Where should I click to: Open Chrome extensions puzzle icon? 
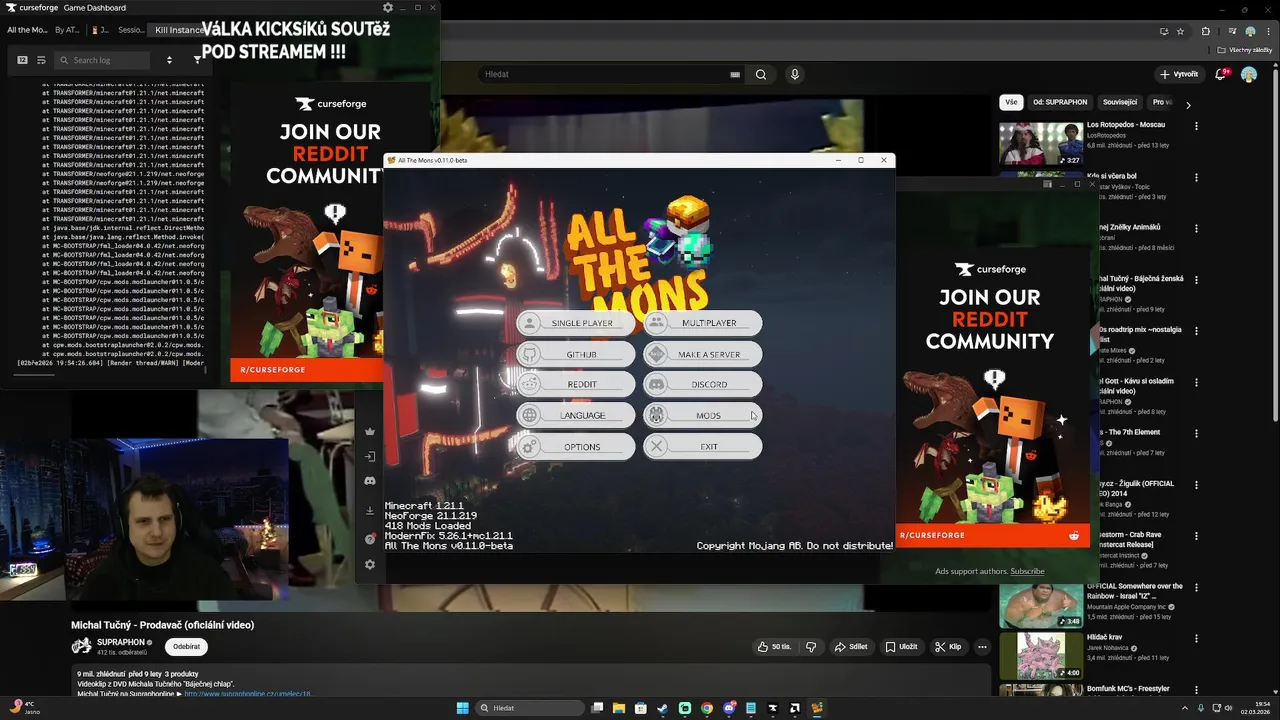(x=1206, y=31)
